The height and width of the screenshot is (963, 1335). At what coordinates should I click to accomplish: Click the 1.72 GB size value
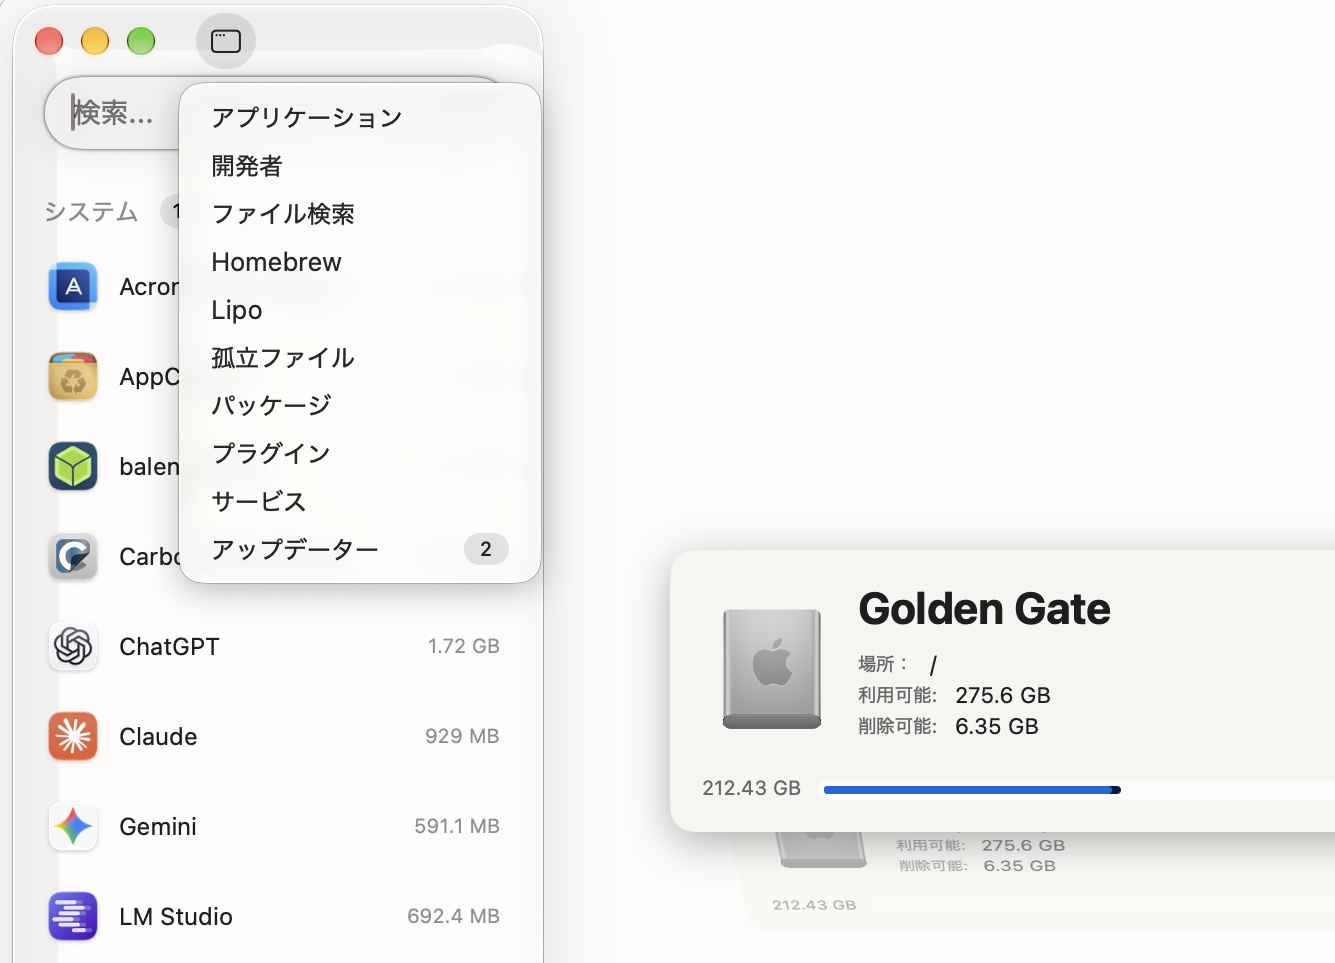tap(464, 646)
